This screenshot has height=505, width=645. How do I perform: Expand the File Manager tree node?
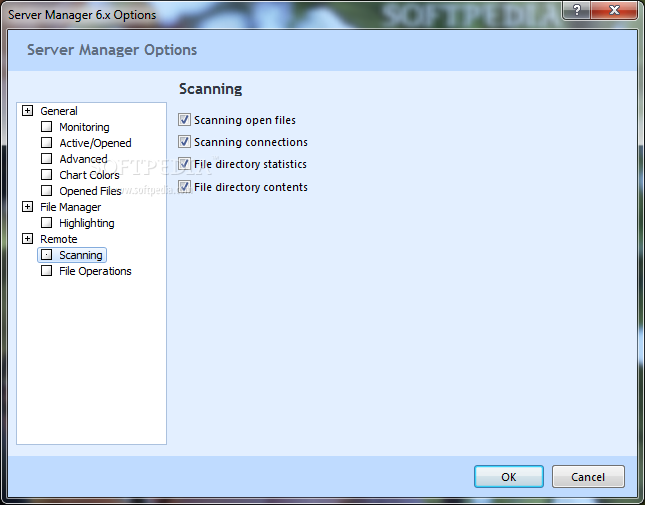pos(28,206)
